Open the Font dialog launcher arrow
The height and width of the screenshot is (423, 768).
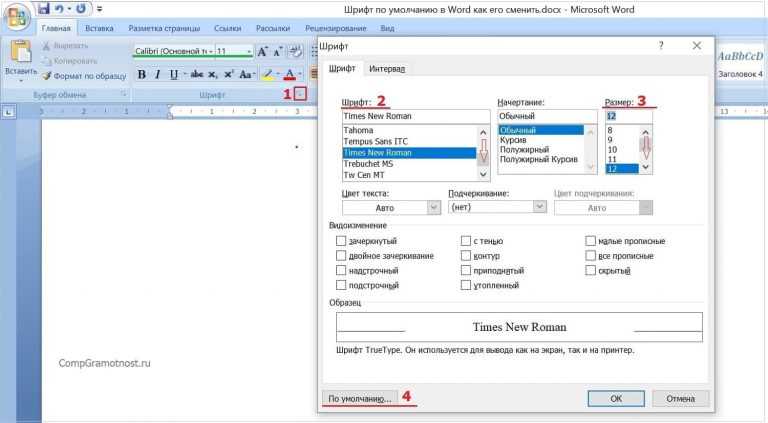pos(301,94)
